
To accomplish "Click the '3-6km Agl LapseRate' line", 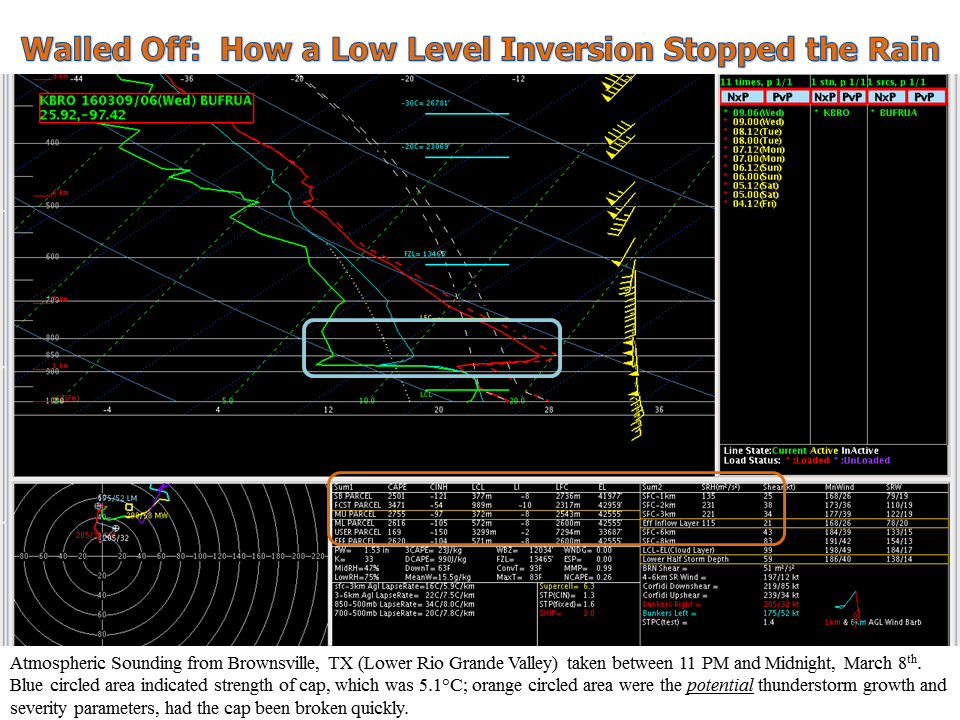I will pos(405,595).
